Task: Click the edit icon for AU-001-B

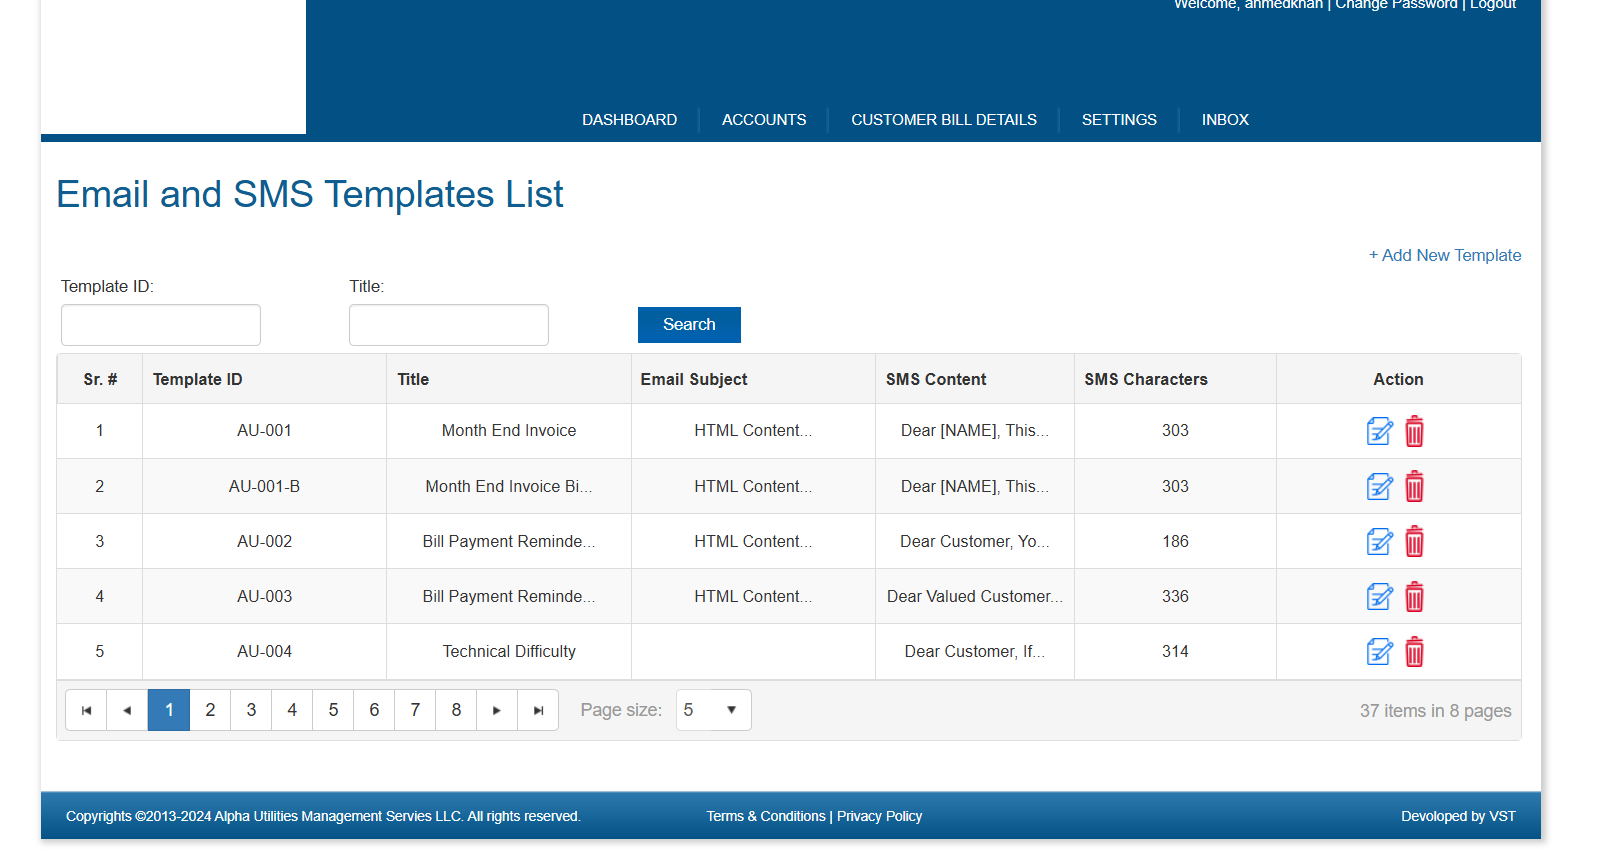Action: tap(1379, 487)
